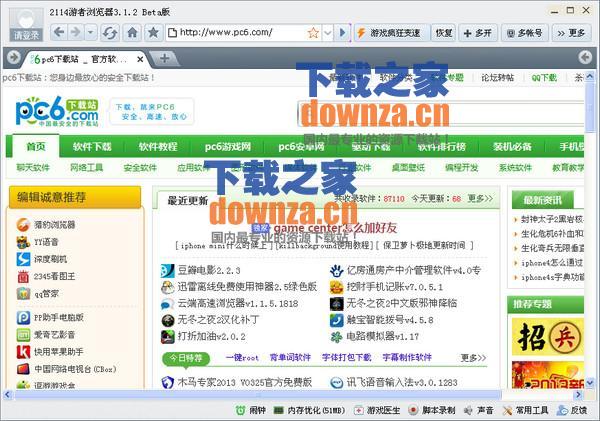Click the PP助手电脑版 icon
Image resolution: width=600 pixels, height=421 pixels.
tap(23, 318)
